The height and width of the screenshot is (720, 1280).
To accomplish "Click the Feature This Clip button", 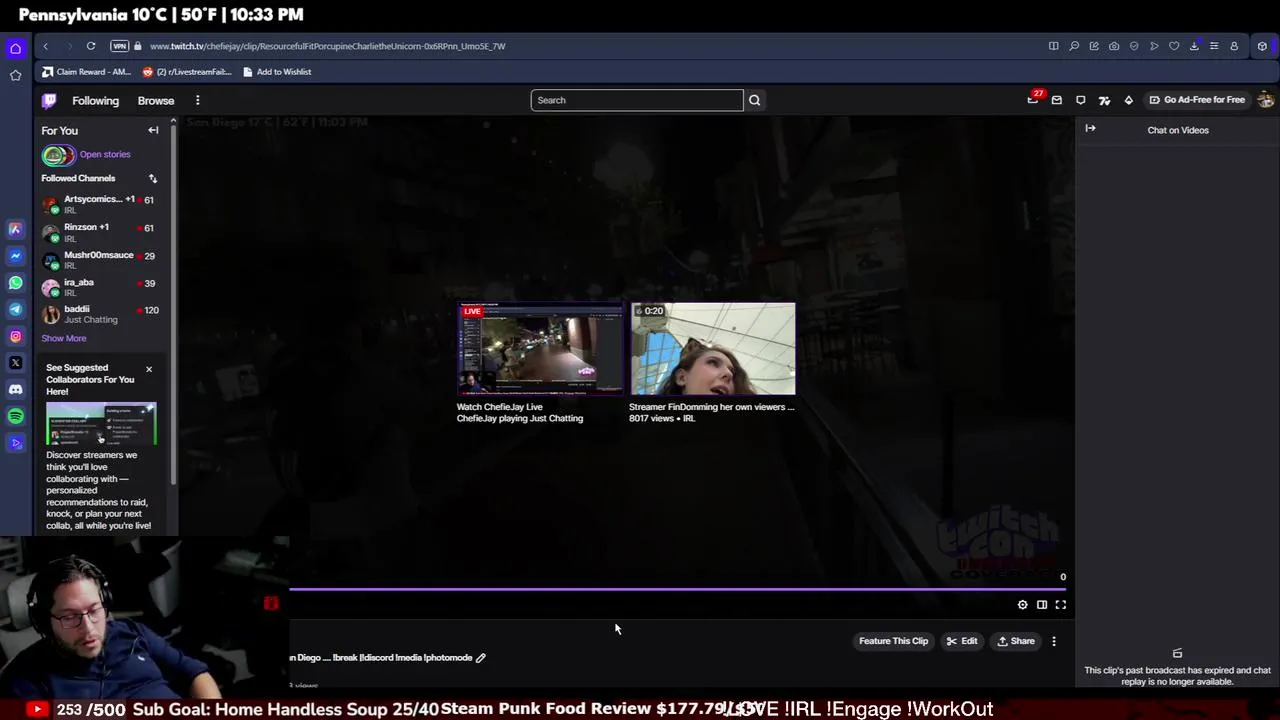I will (x=893, y=641).
